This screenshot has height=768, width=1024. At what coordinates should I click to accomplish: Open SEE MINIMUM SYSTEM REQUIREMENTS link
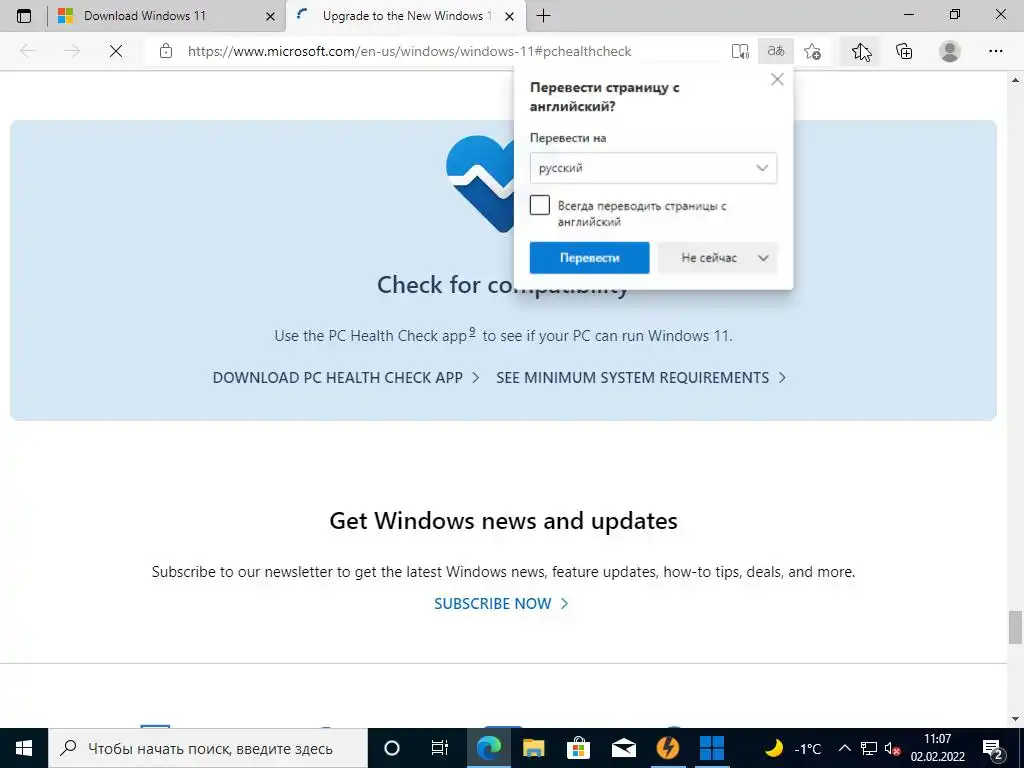click(x=641, y=377)
